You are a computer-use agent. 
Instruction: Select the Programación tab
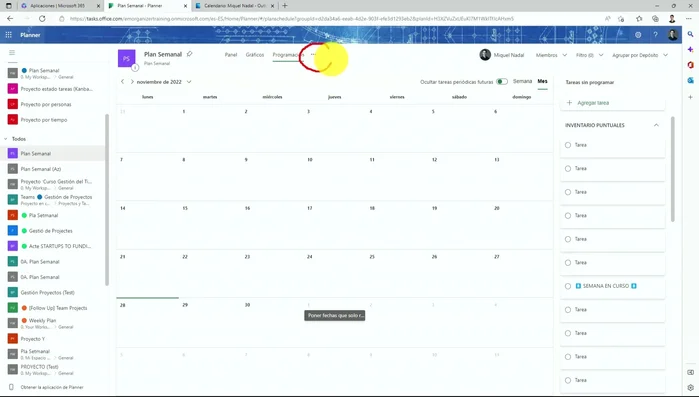point(288,55)
